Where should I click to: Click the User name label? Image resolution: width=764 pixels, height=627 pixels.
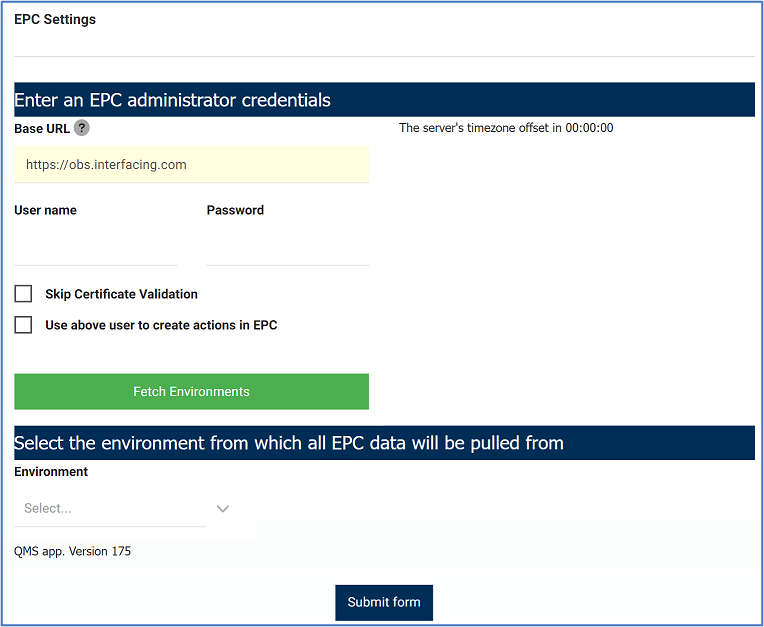pos(45,210)
